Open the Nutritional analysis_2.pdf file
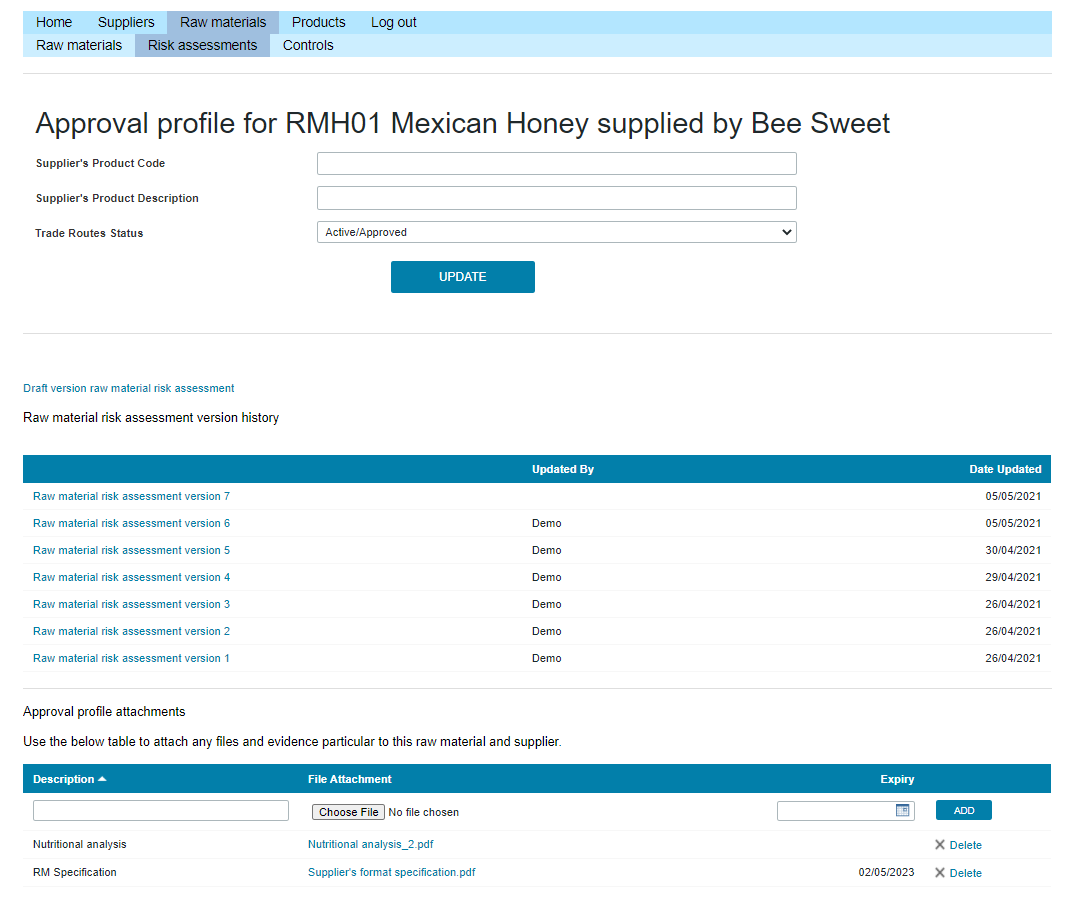This screenshot has height=906, width=1070. coord(371,845)
